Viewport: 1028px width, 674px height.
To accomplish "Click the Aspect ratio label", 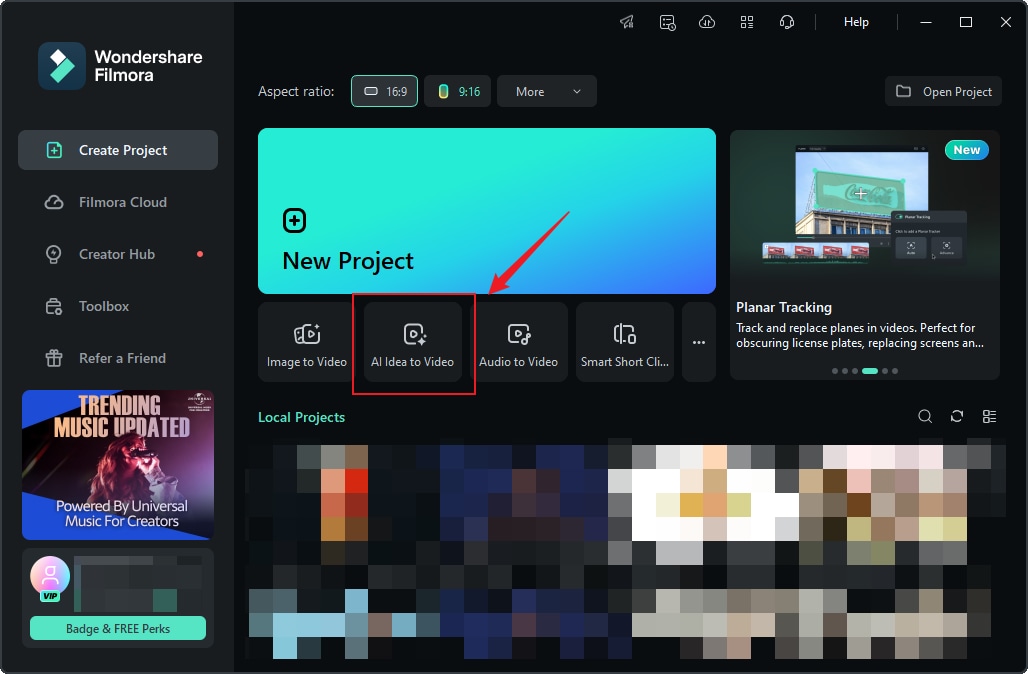I will click(x=296, y=91).
